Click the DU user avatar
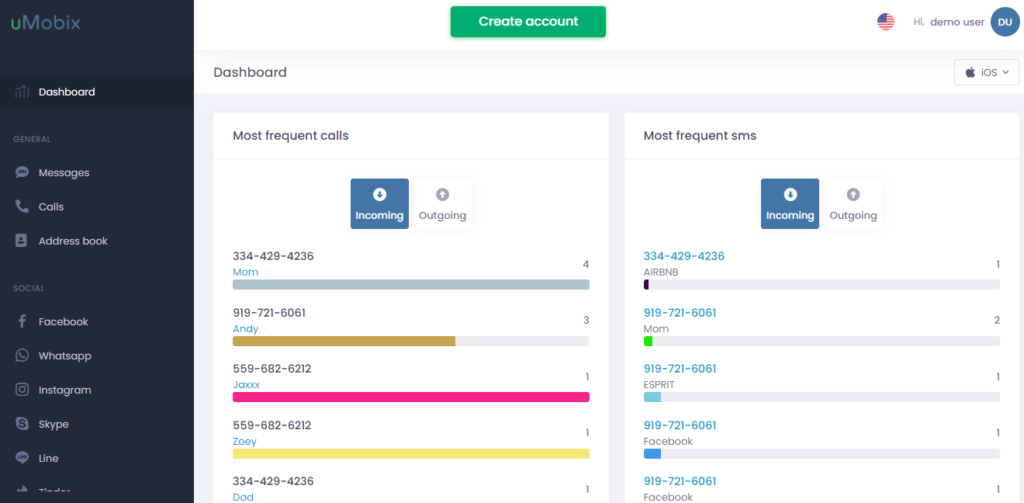1024x503 pixels. [x=1004, y=22]
